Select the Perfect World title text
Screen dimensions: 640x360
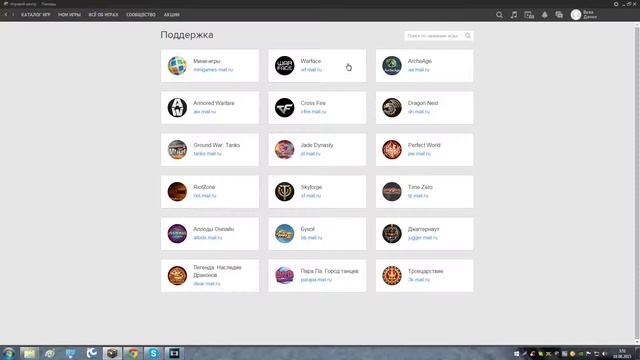(x=424, y=145)
